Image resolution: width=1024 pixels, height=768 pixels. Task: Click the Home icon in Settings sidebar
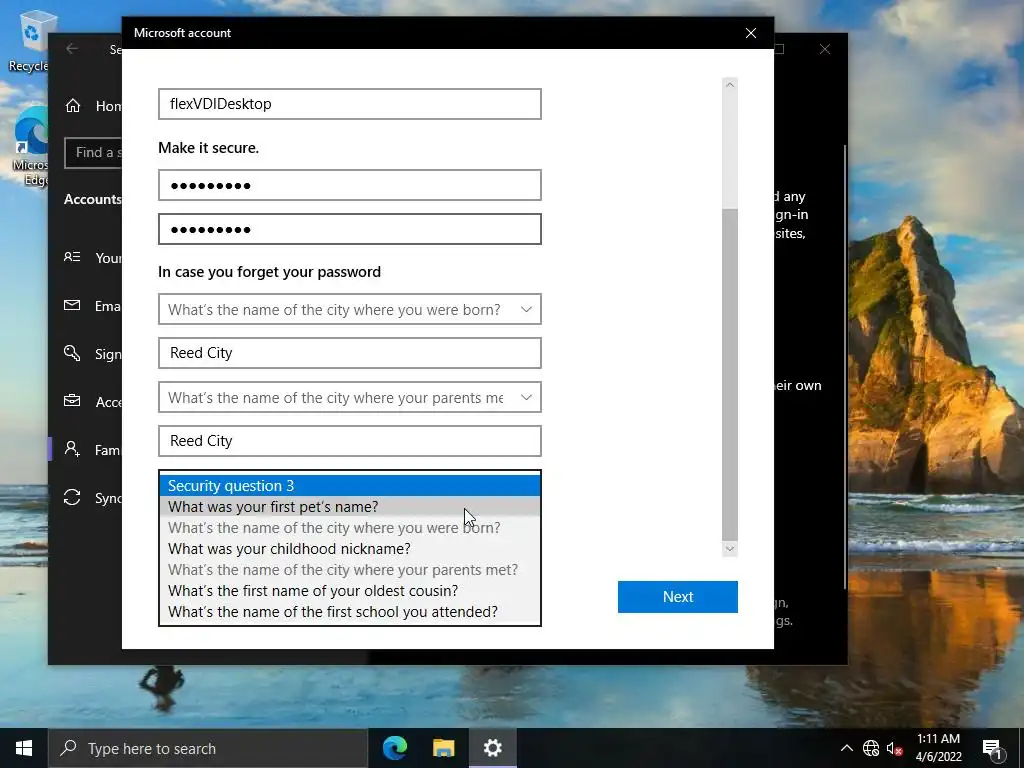73,106
